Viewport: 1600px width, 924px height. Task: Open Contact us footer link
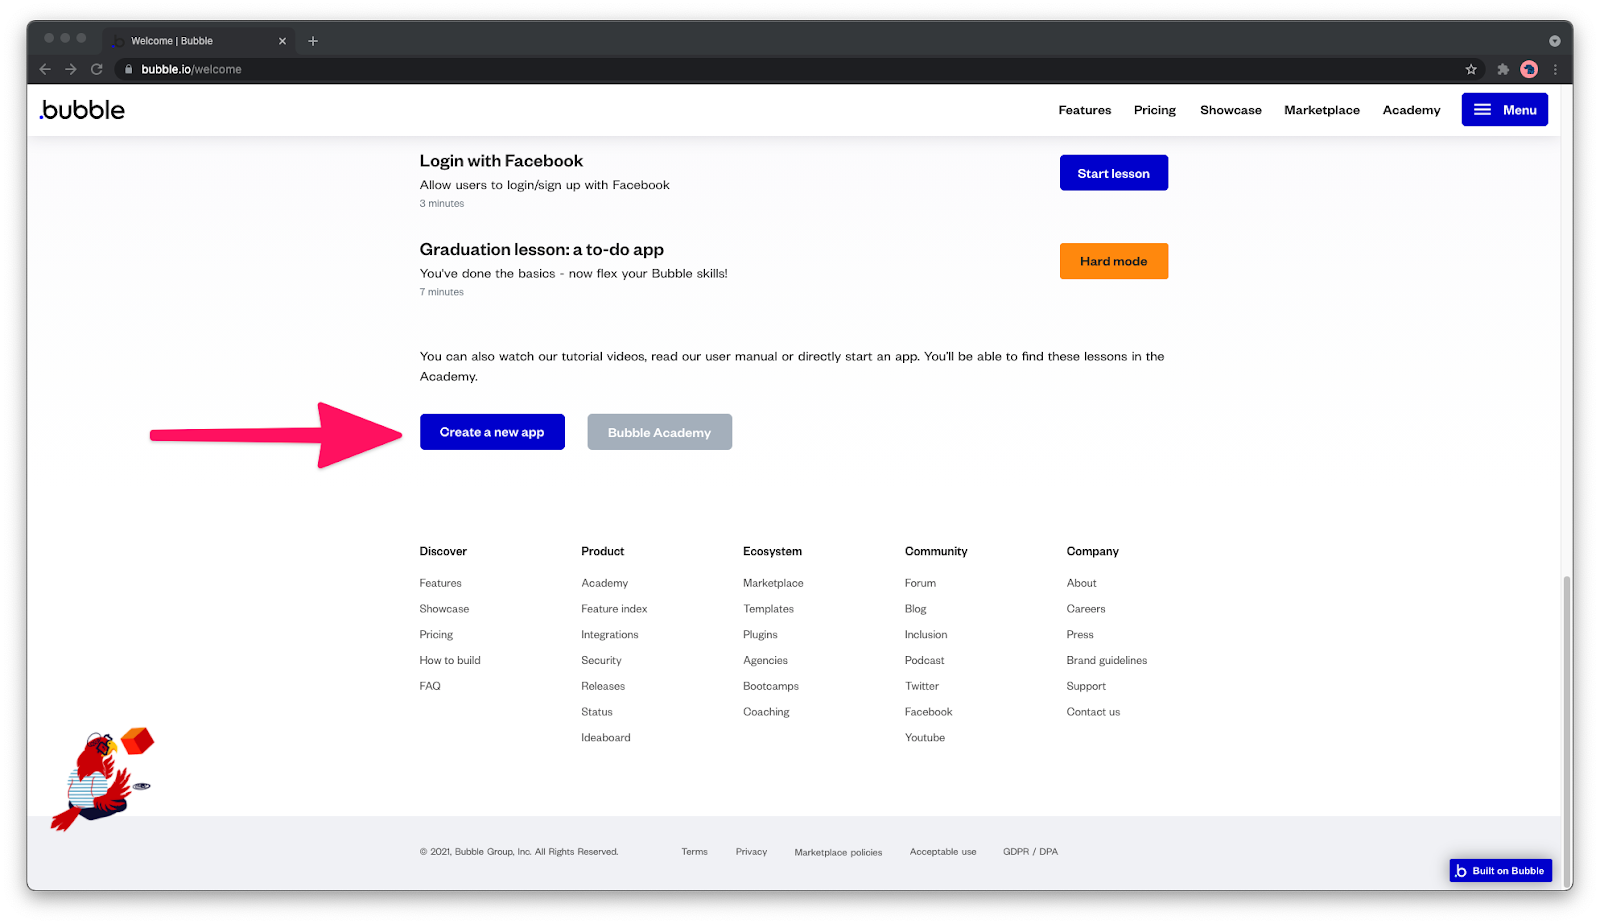pyautogui.click(x=1093, y=712)
